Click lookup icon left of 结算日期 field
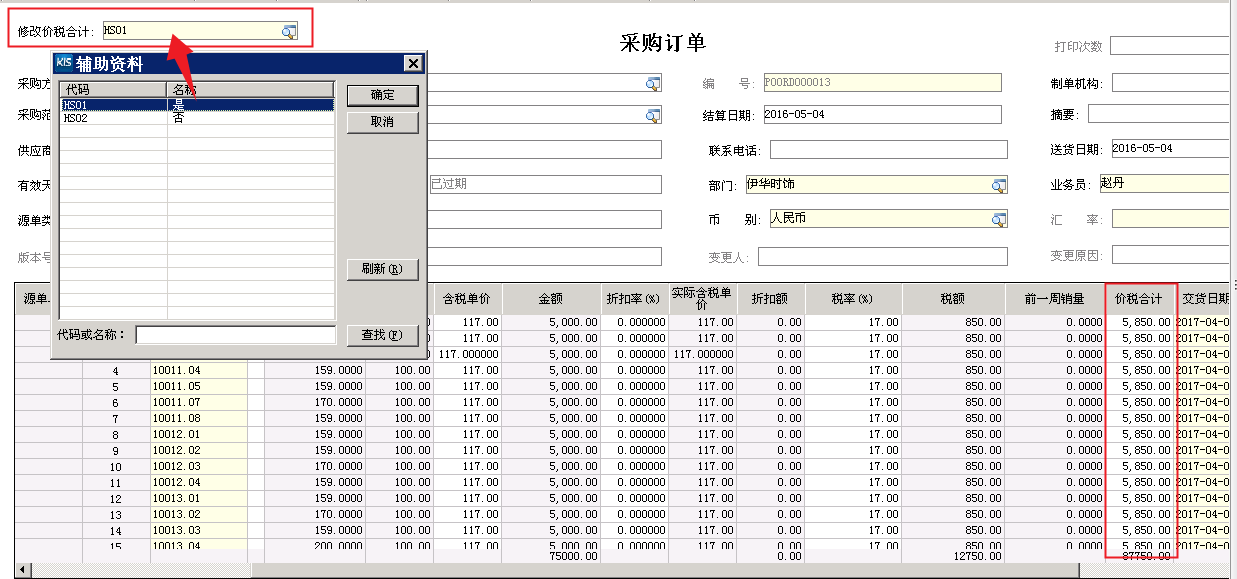The width and height of the screenshot is (1237, 579). click(x=652, y=116)
